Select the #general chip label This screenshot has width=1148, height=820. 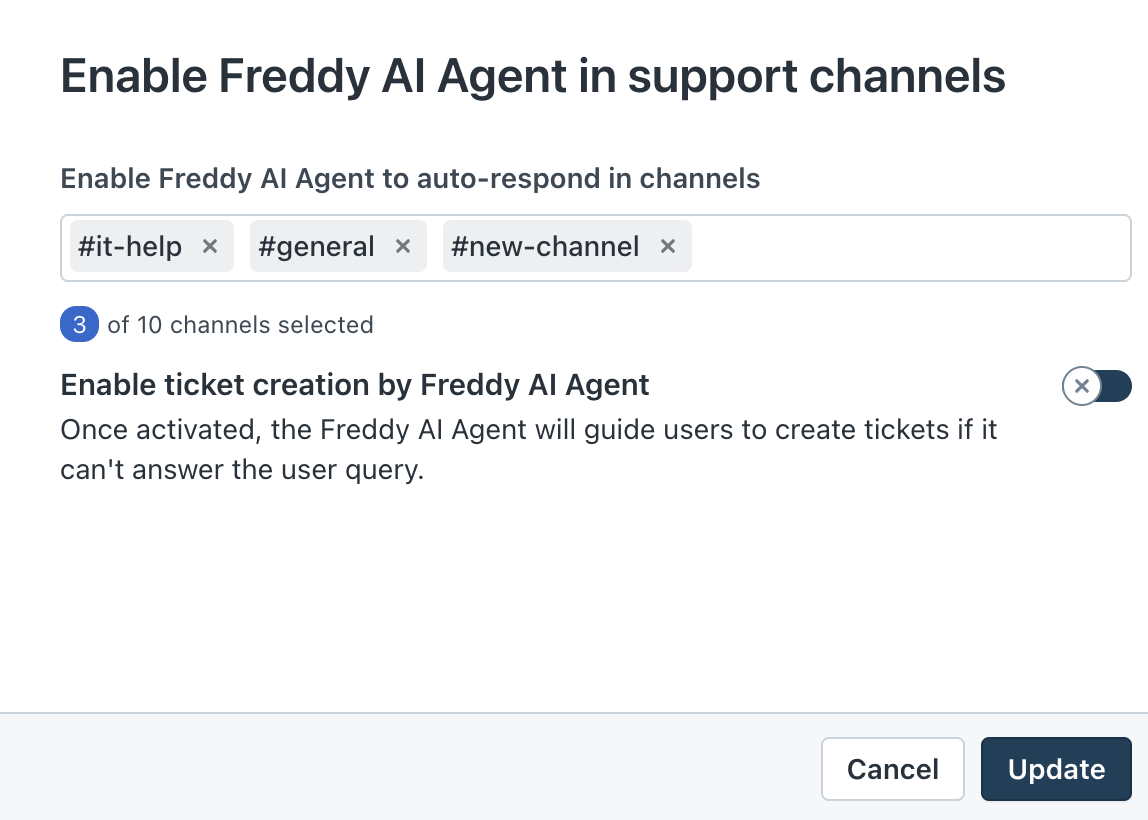(x=316, y=247)
